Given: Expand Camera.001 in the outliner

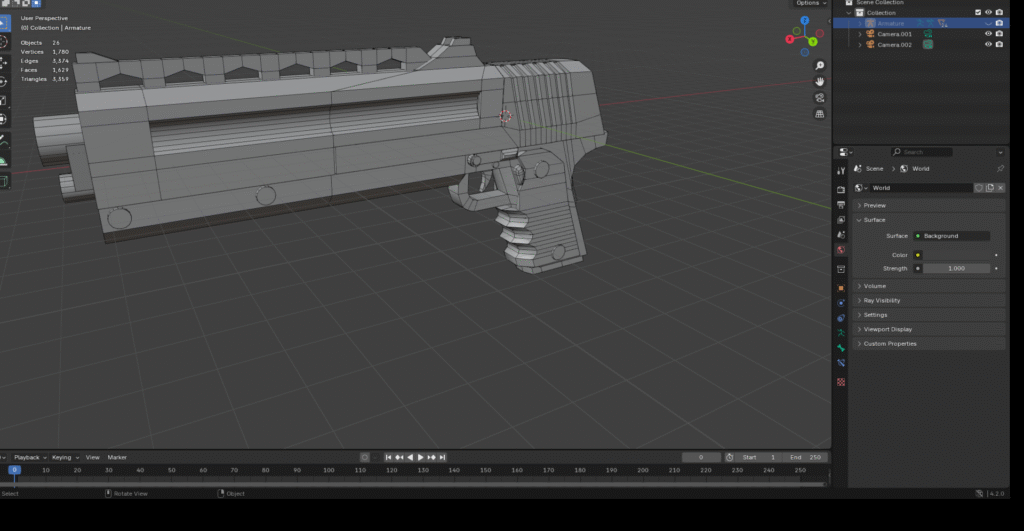Looking at the screenshot, I should [859, 34].
